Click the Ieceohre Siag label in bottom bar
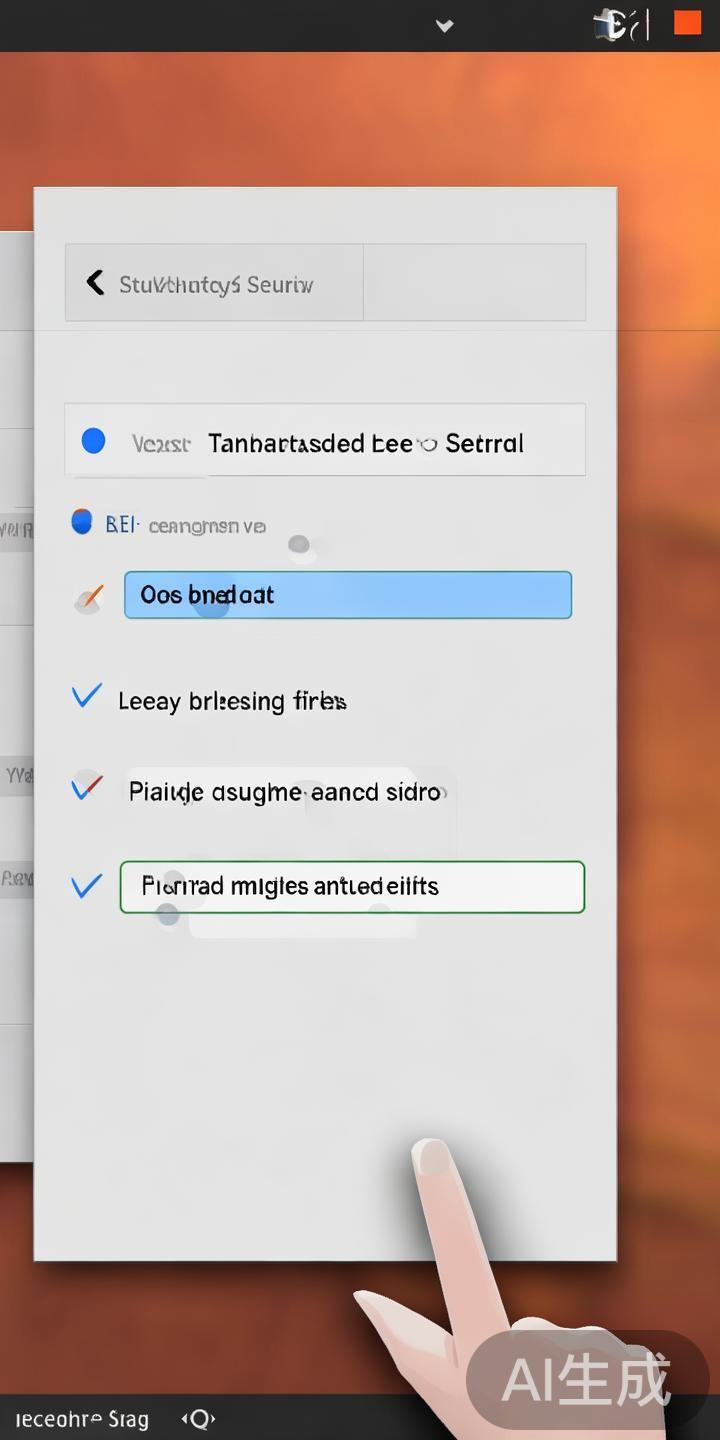720x1440 pixels. [x=82, y=1419]
